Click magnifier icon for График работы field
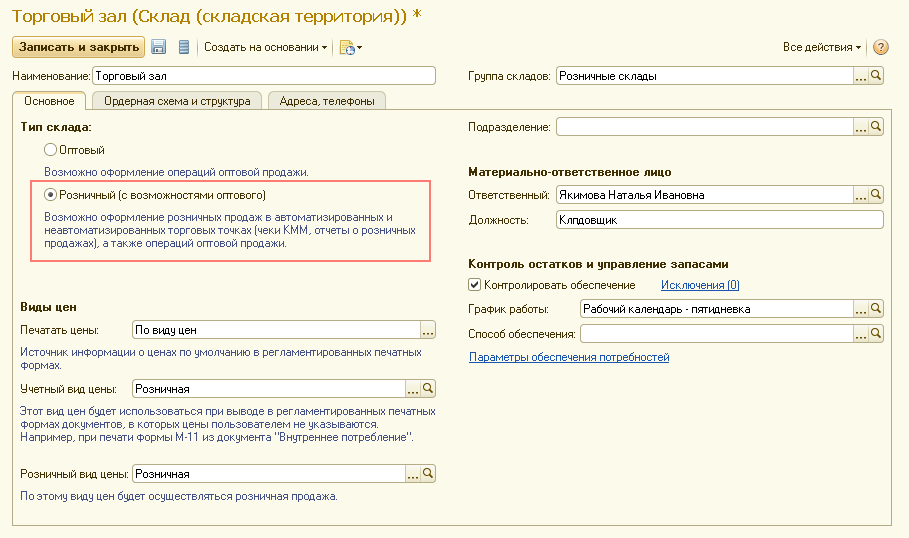This screenshot has width=909, height=538. click(876, 309)
